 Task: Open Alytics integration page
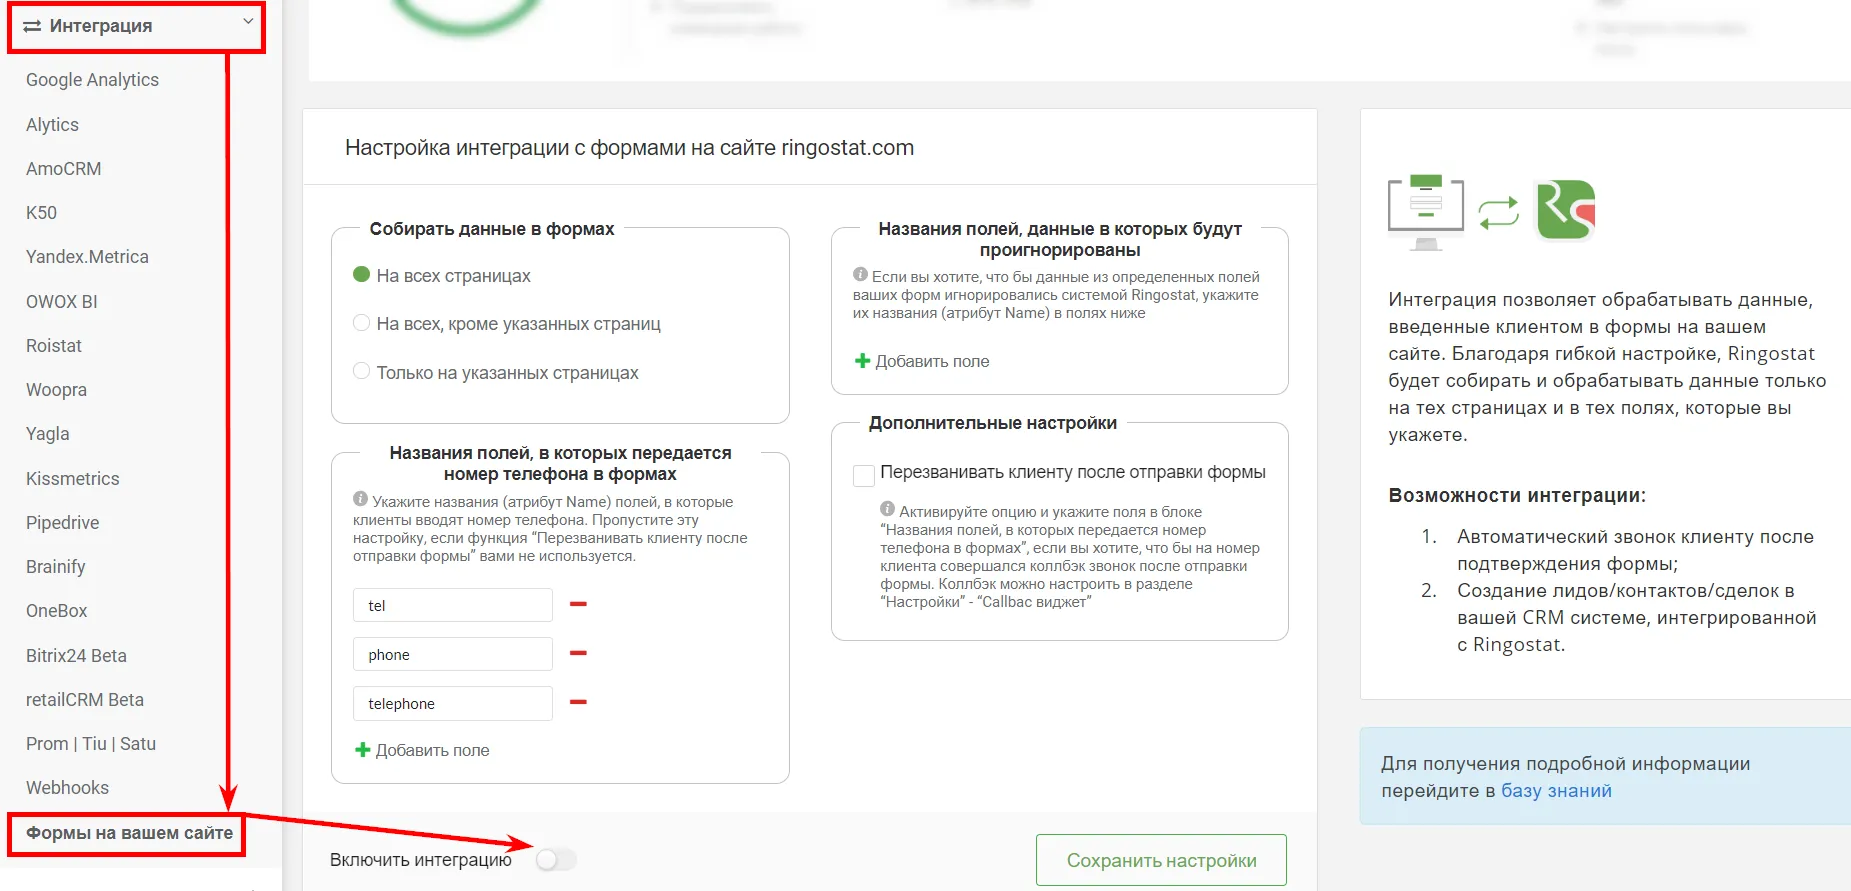pos(52,125)
